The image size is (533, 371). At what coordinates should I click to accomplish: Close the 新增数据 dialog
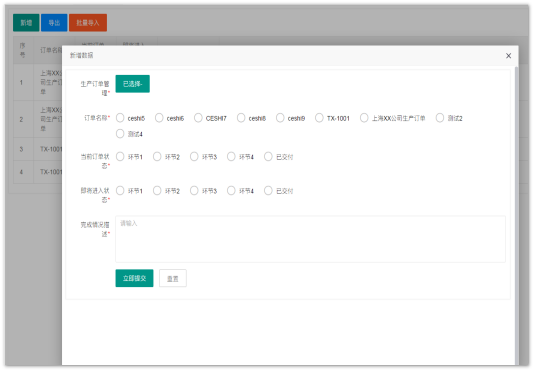click(508, 56)
